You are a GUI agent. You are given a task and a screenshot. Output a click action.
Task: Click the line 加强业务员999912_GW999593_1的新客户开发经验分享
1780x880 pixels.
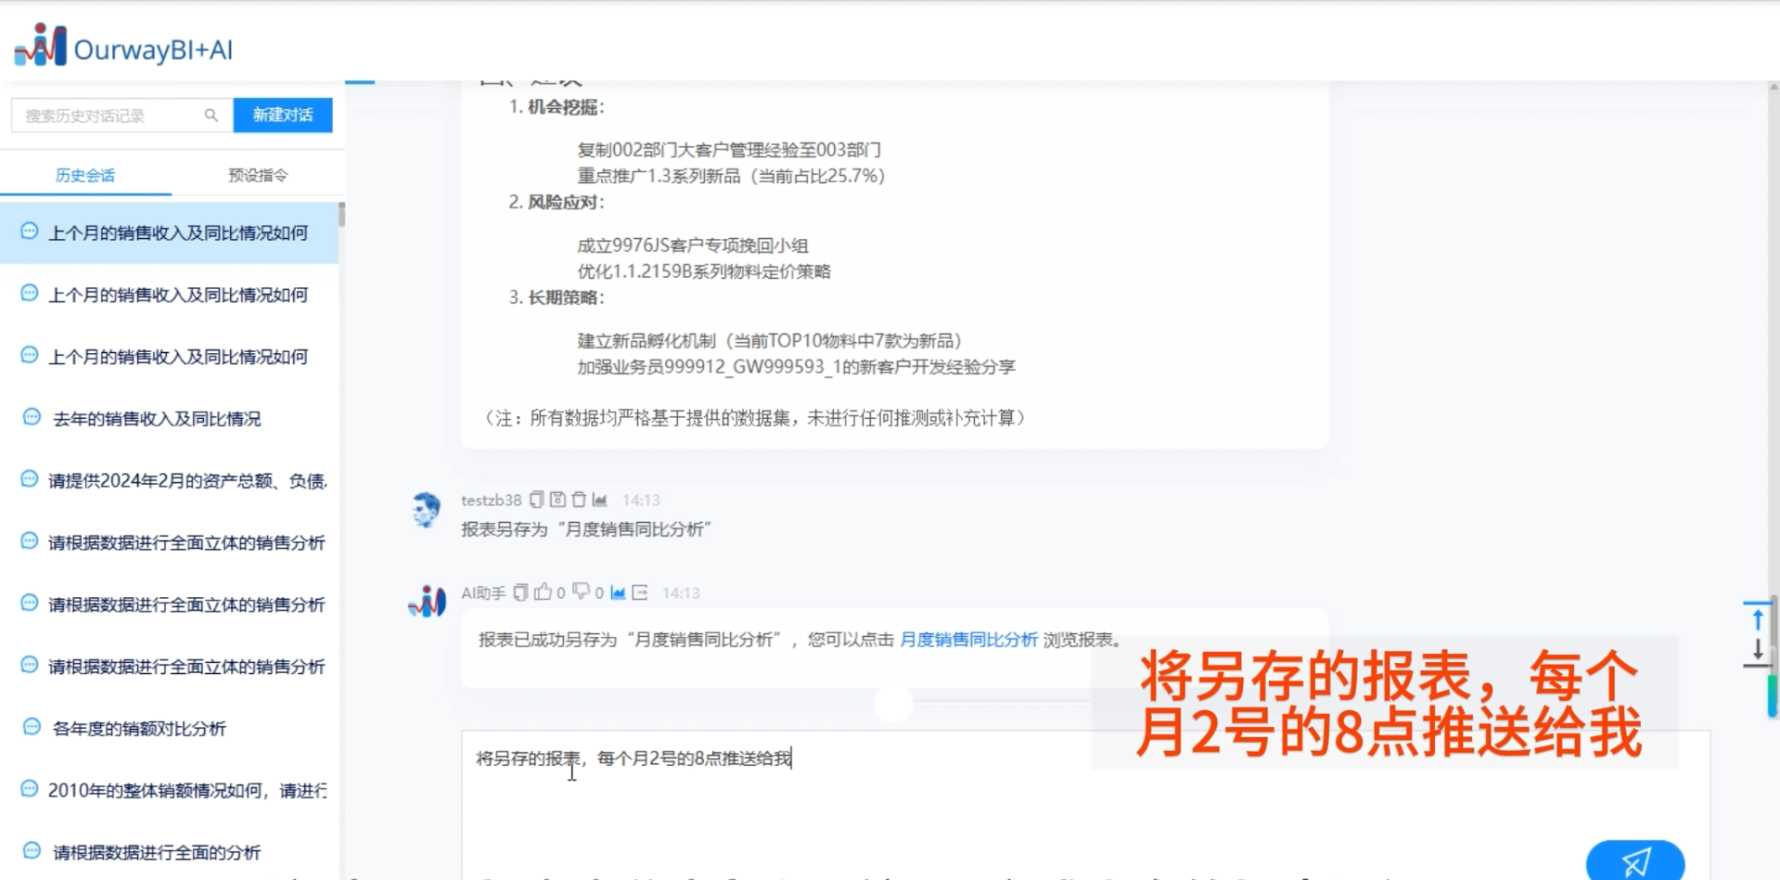pos(796,367)
